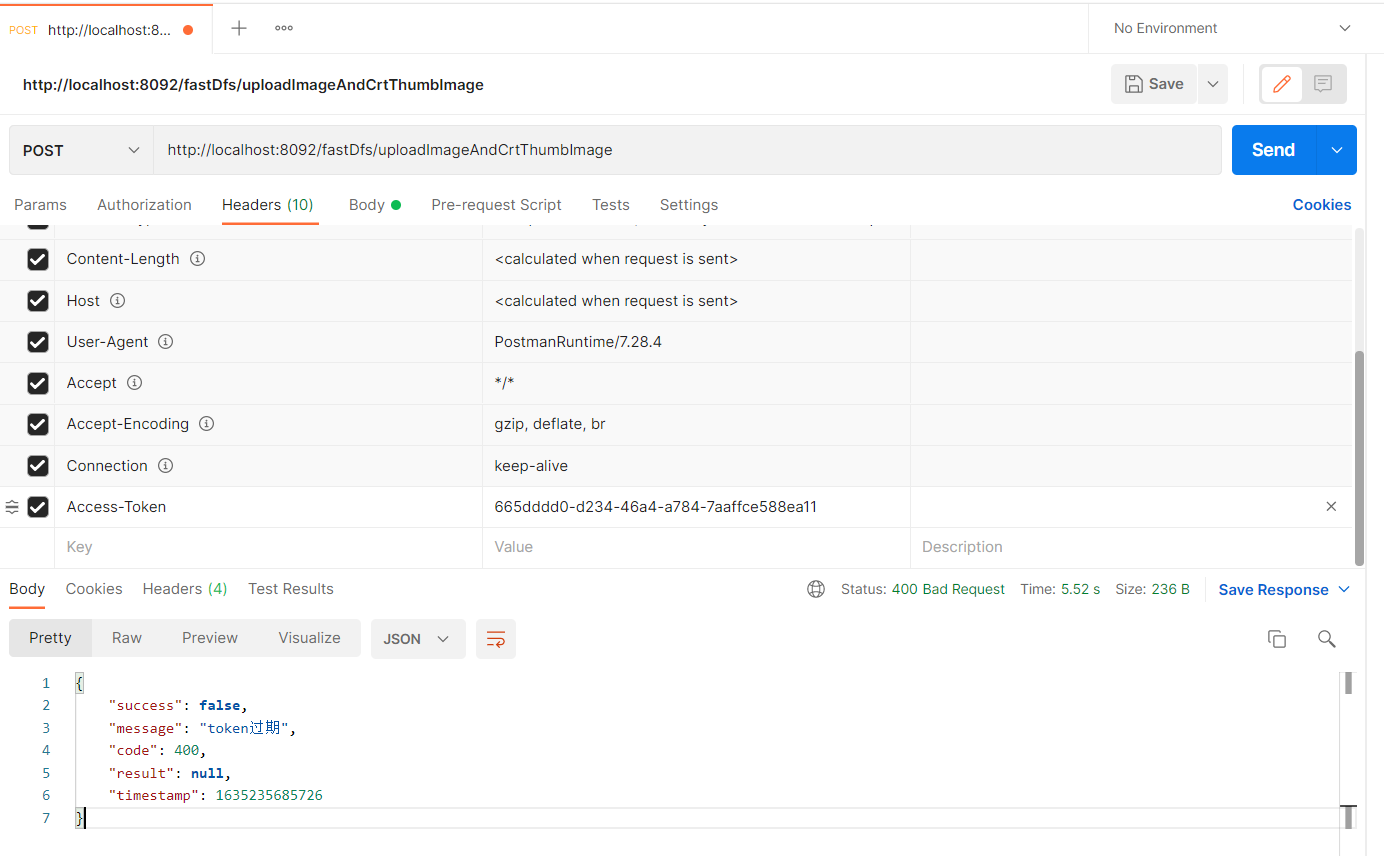Open a new request tab with plus icon
This screenshot has height=856, width=1384.
click(239, 28)
